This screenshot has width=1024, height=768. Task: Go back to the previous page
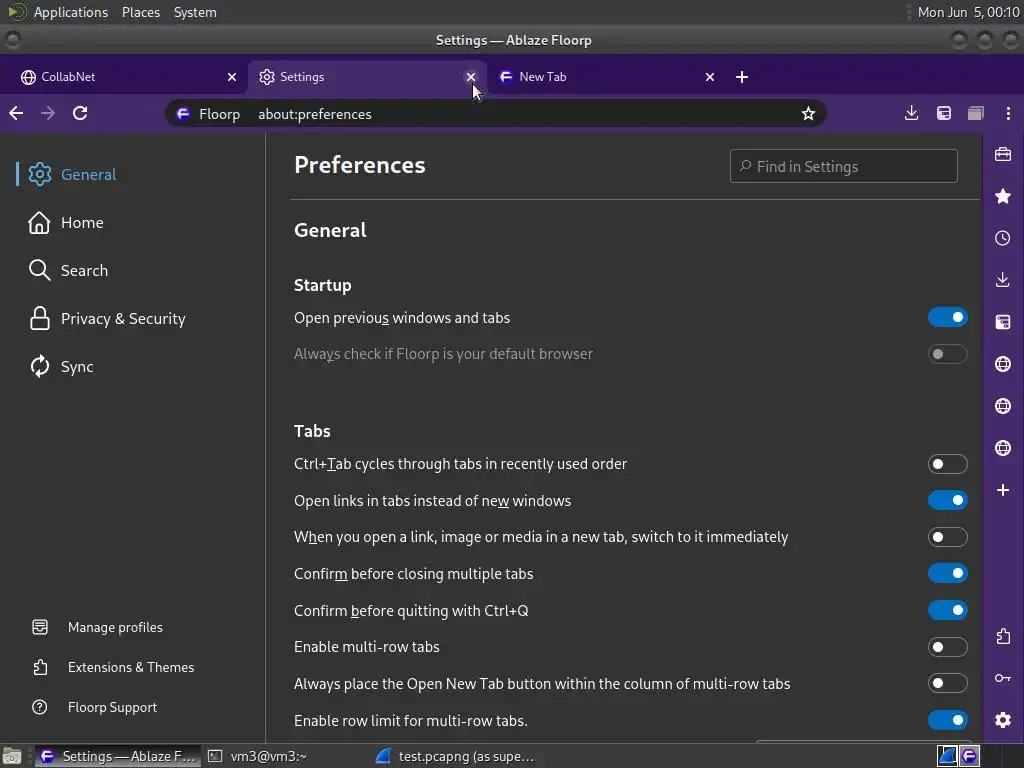coord(16,113)
